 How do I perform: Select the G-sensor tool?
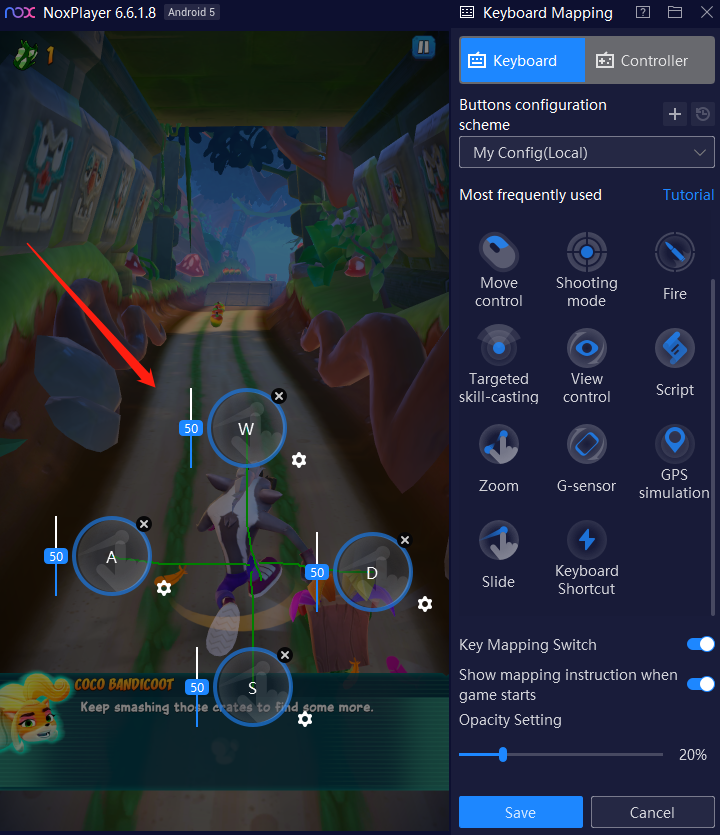point(586,459)
